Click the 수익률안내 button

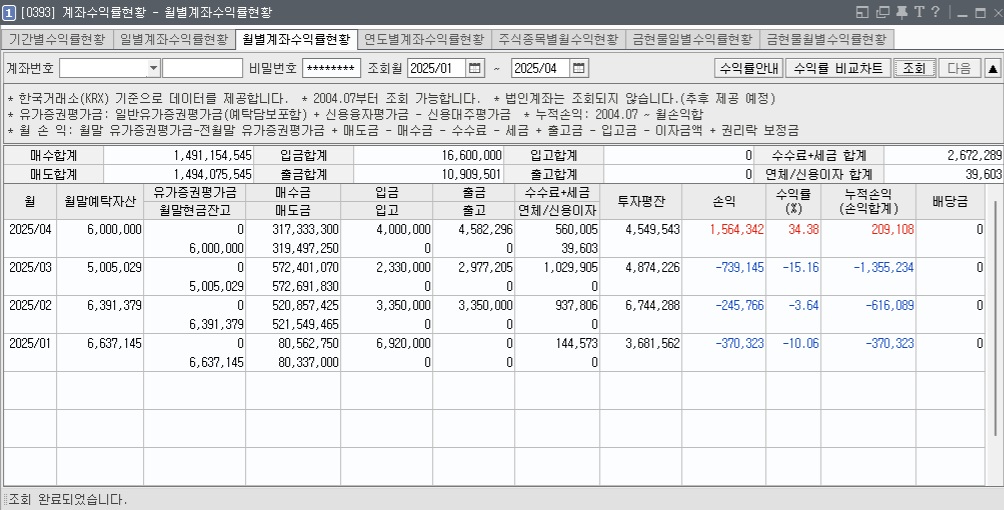(749, 68)
